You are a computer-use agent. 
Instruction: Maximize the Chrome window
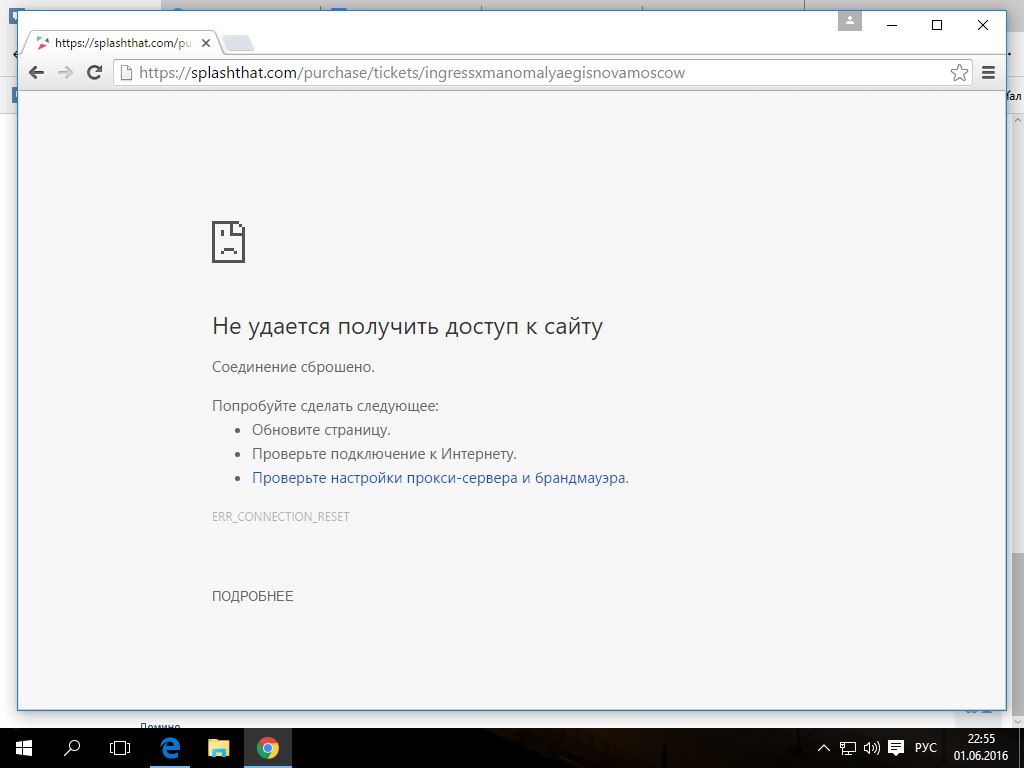coord(936,25)
